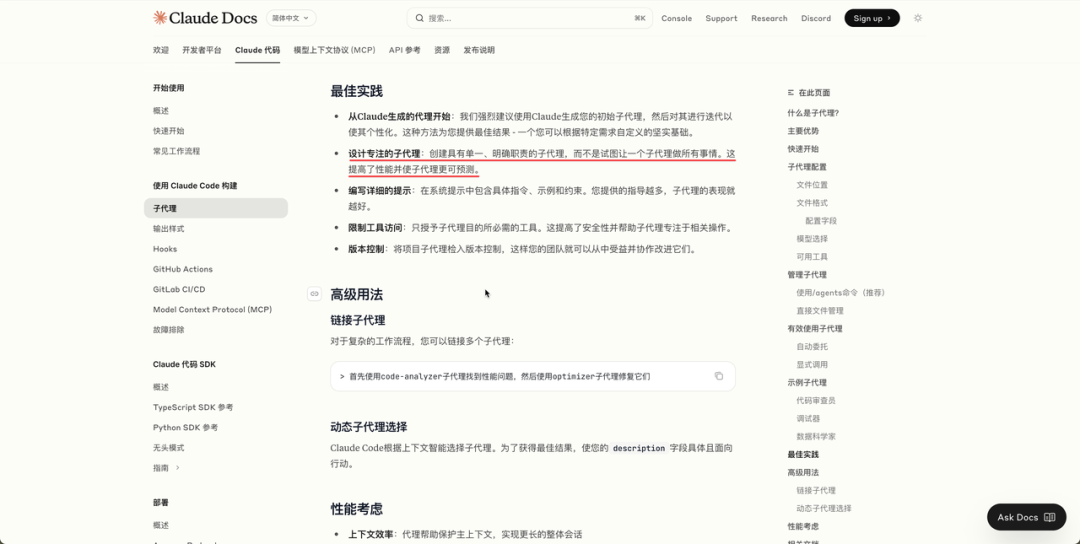
Task: Jump to 代码审查员 in page outline
Action: (816, 400)
